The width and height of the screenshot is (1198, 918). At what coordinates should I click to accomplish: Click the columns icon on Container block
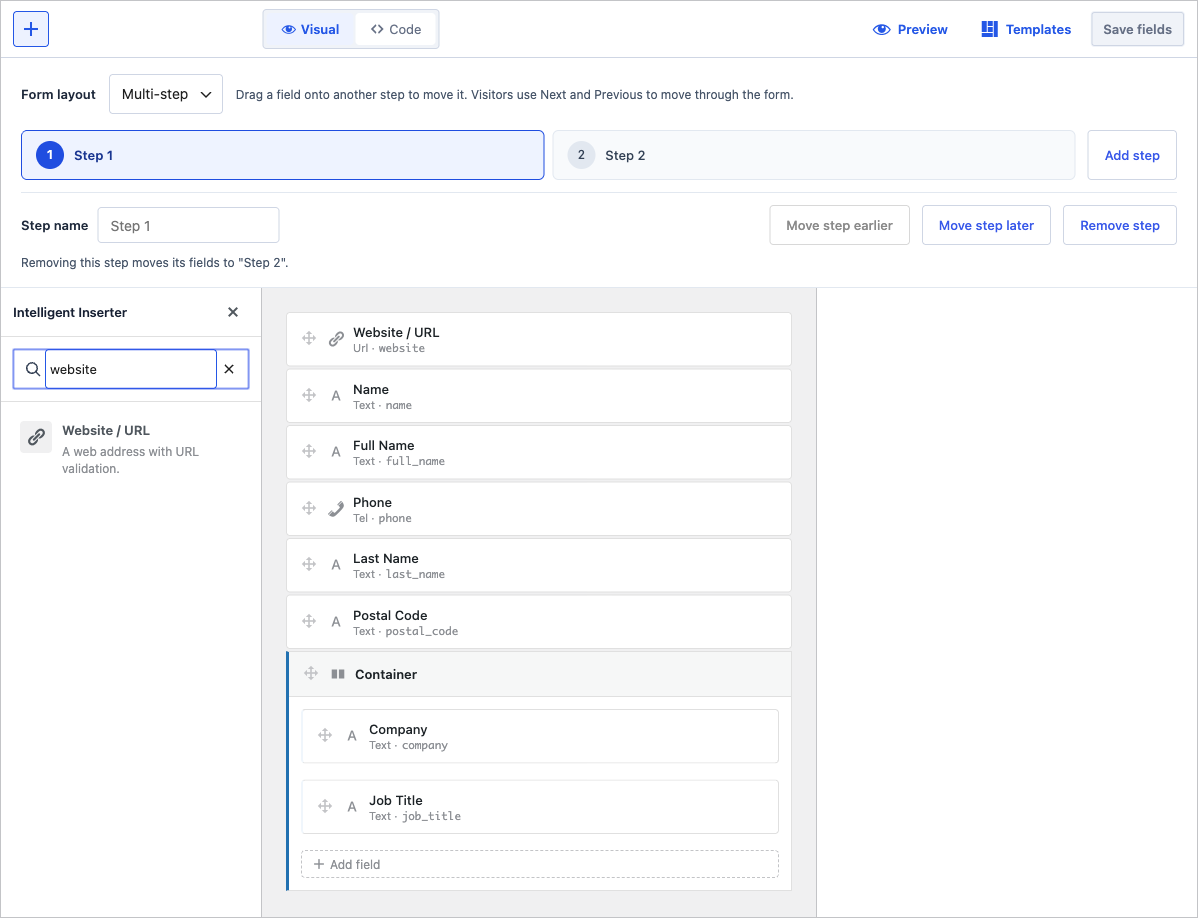point(338,674)
